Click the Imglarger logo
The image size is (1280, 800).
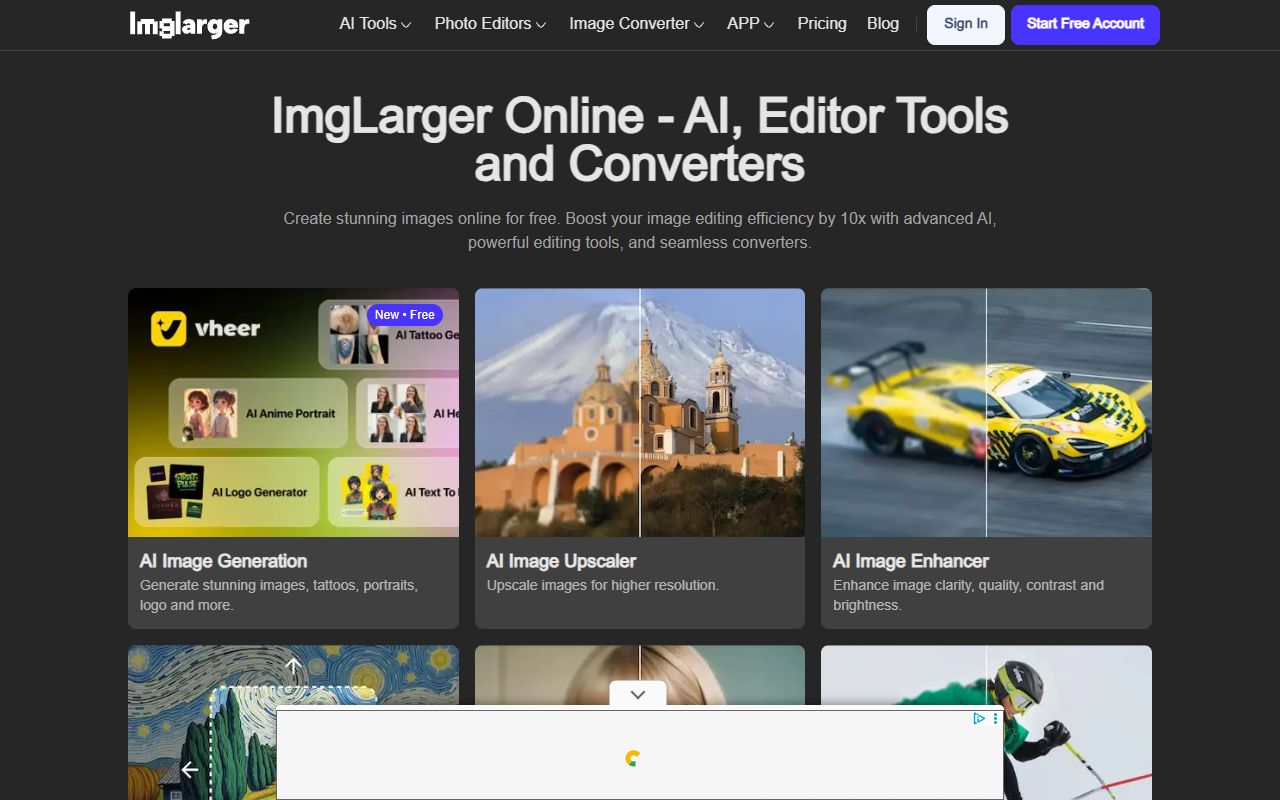pyautogui.click(x=189, y=23)
